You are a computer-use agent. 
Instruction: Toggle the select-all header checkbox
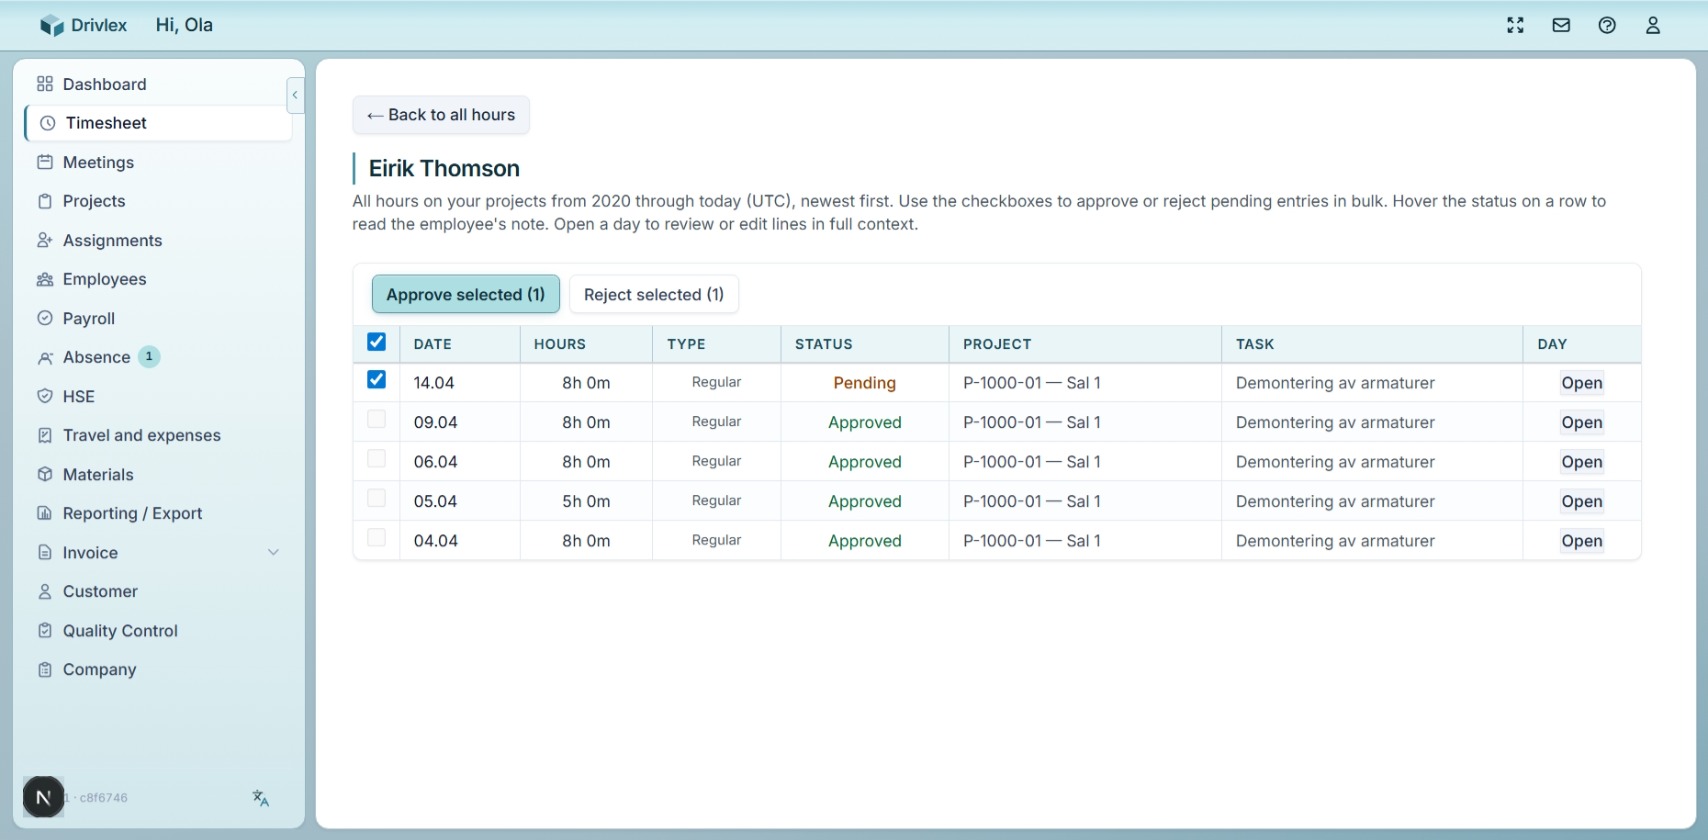coord(376,342)
